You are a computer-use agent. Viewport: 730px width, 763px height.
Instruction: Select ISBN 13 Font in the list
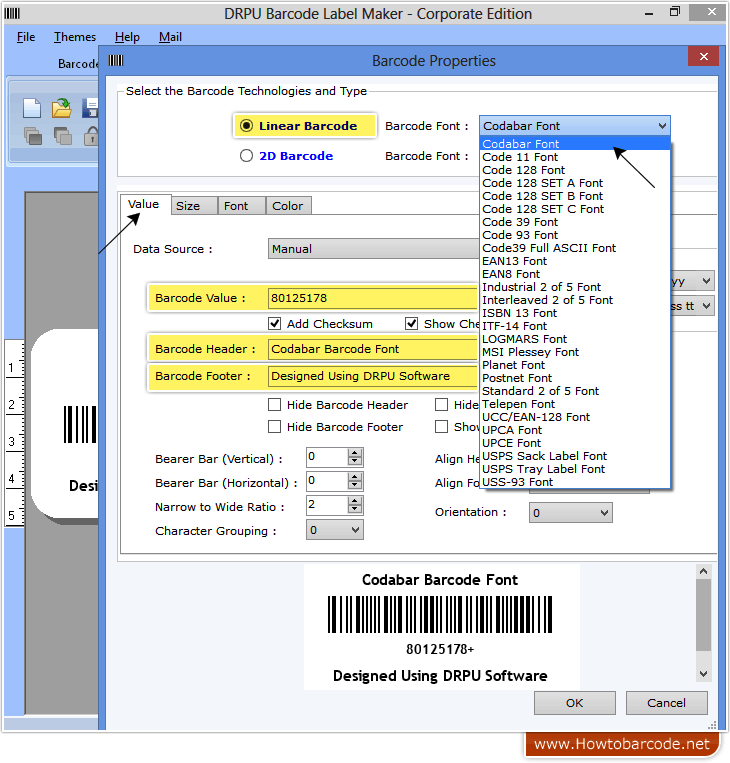575,313
